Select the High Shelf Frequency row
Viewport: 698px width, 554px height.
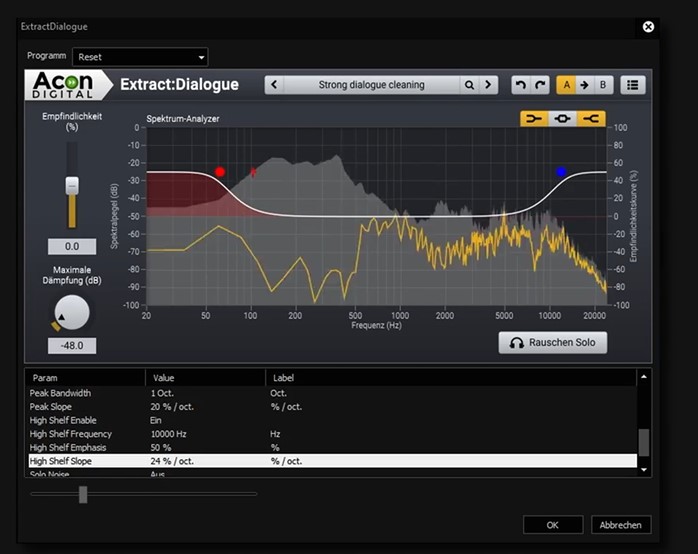coord(333,434)
